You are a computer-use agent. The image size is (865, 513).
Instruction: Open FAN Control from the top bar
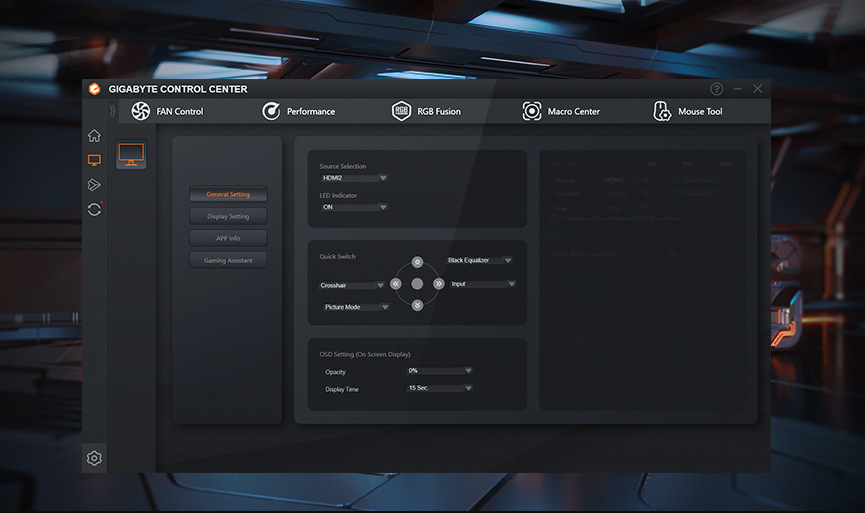[x=167, y=111]
